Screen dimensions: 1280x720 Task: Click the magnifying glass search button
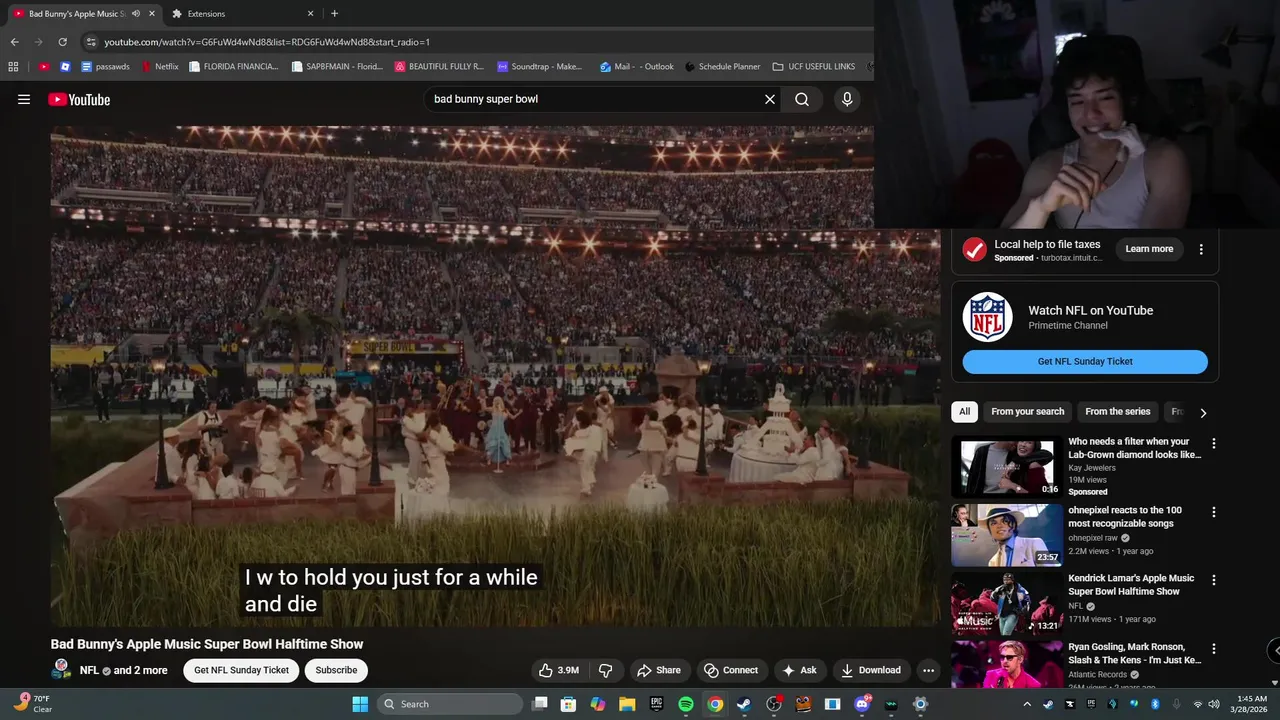pos(802,99)
